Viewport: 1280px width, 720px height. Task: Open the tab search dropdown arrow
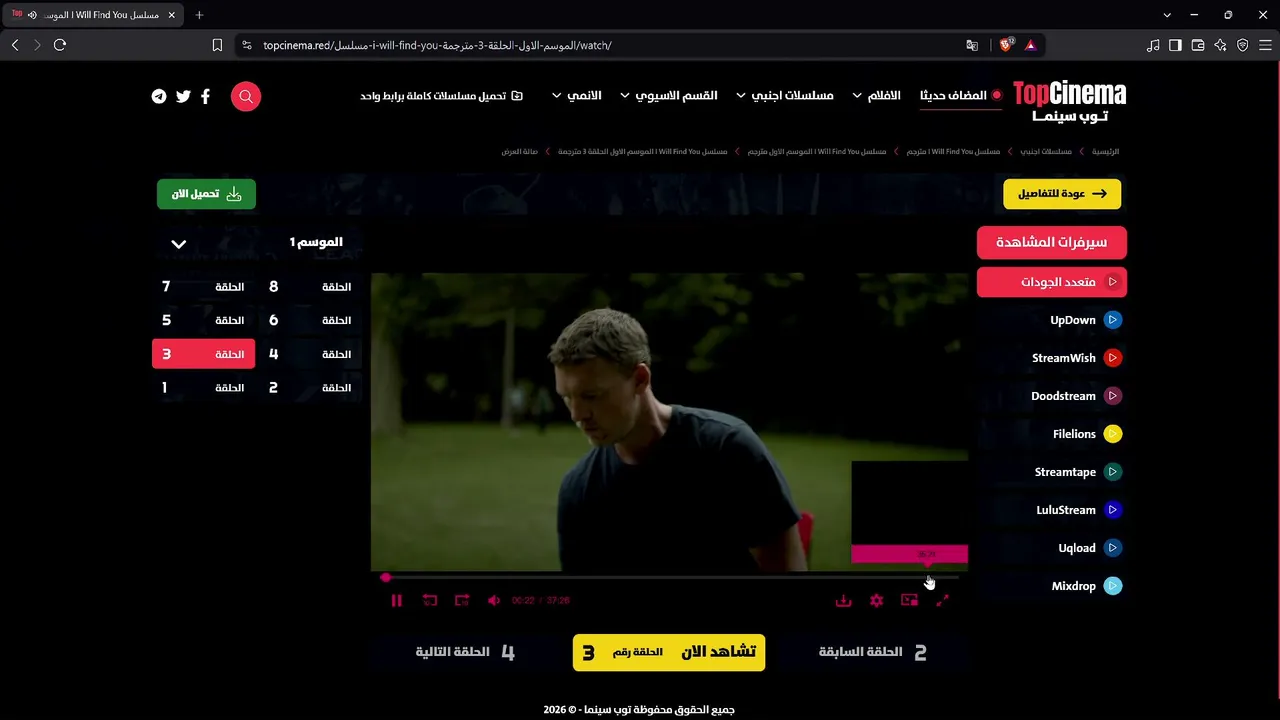tap(1167, 15)
